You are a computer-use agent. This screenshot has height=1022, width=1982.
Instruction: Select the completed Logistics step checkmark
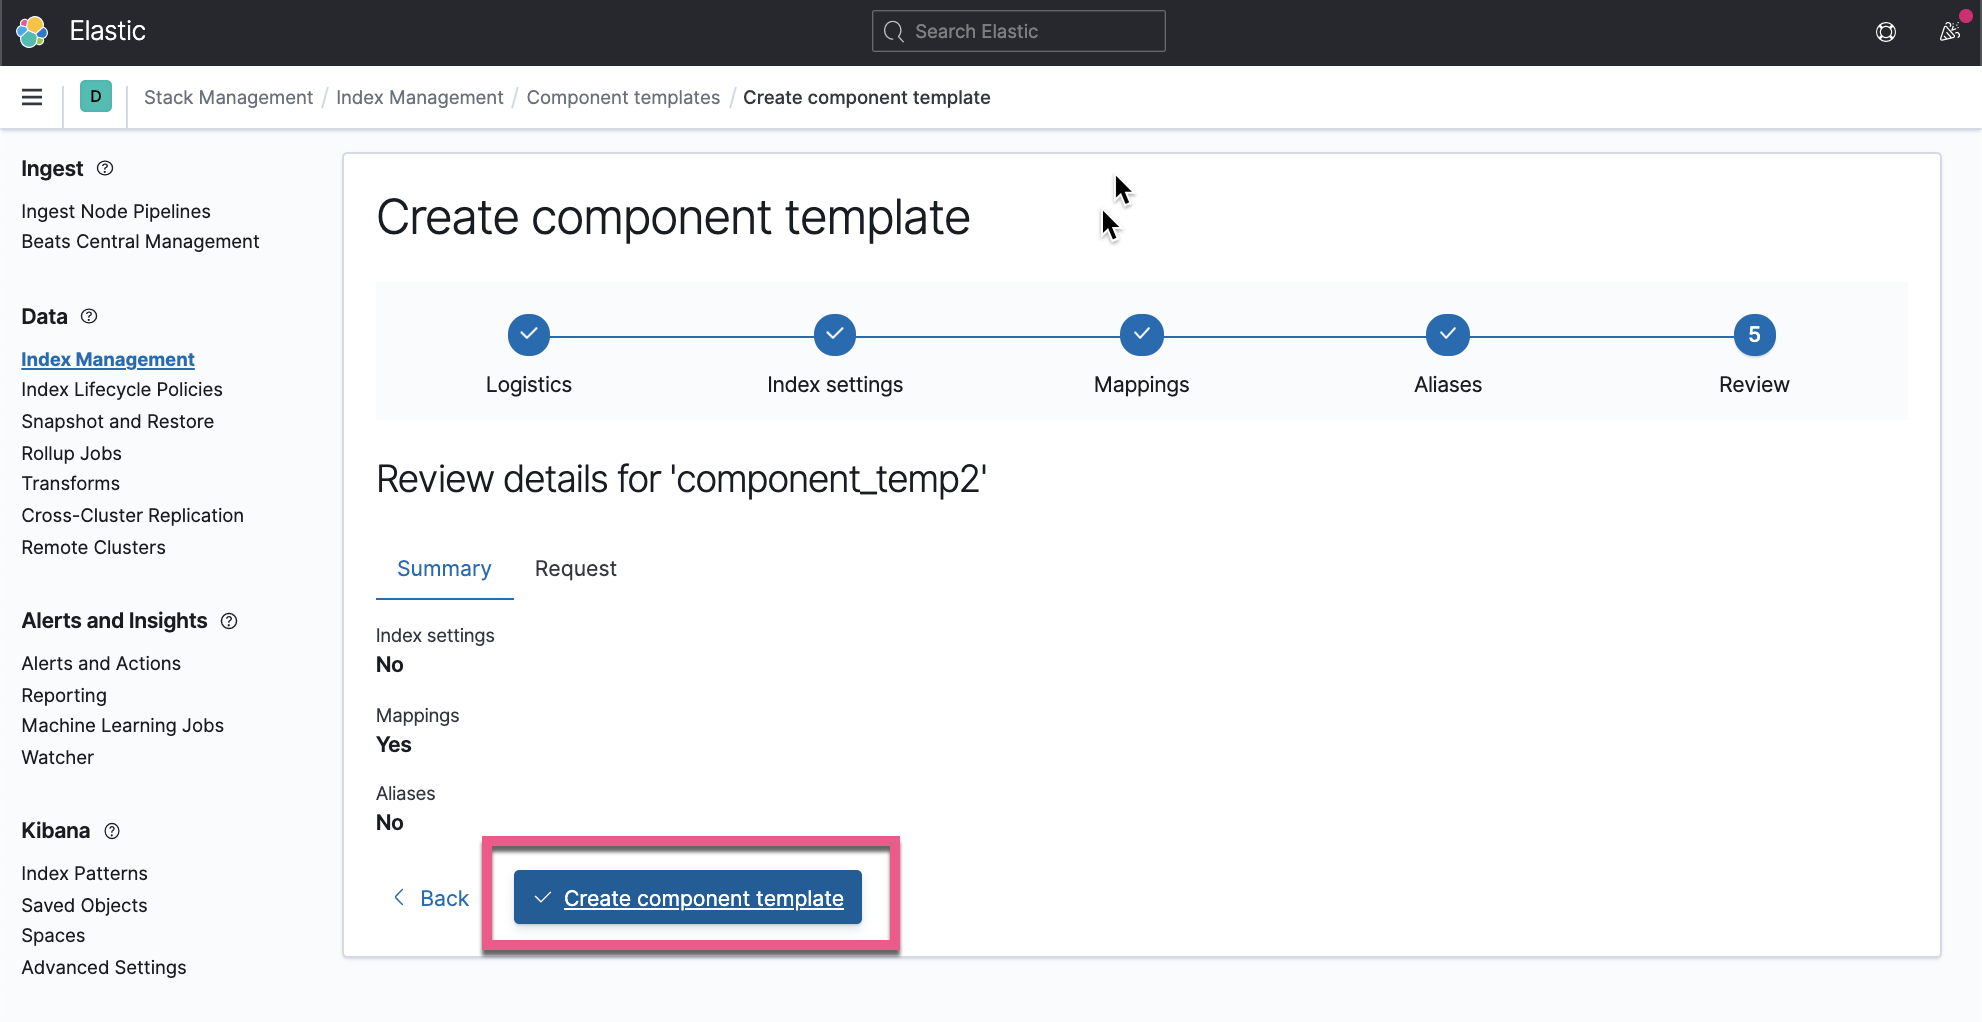coord(528,334)
